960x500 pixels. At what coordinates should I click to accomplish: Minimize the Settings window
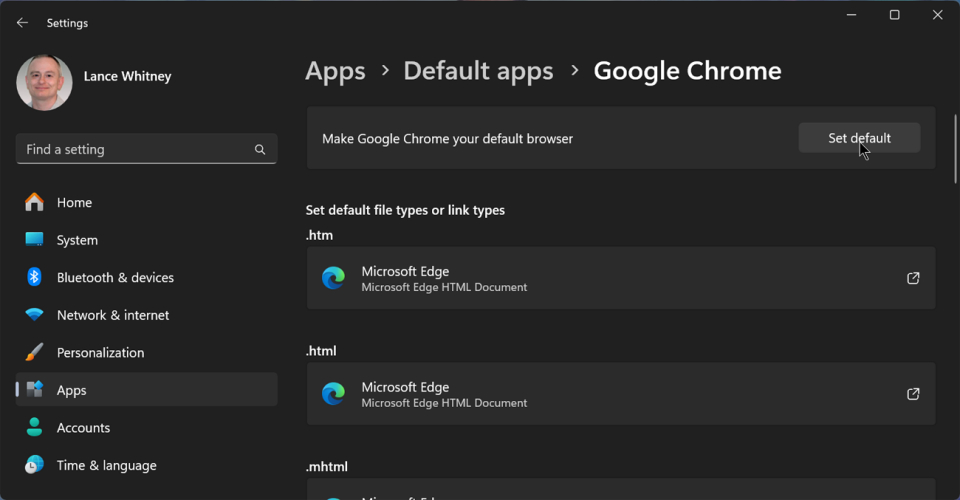(x=852, y=15)
